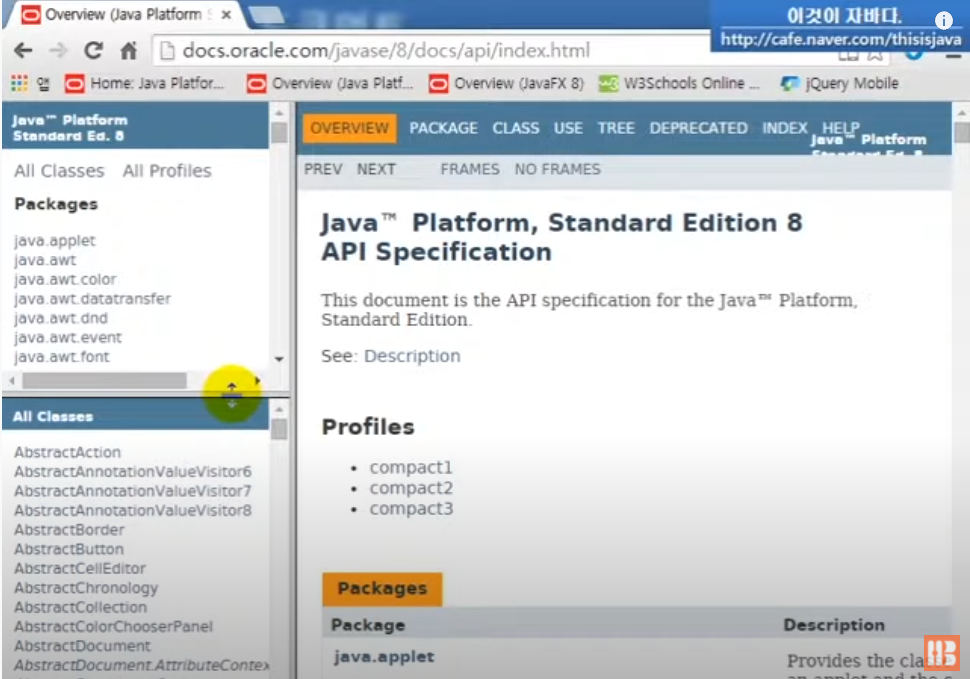Viewport: 970px width, 679px height.
Task: Click the FRAMES link
Action: (x=470, y=169)
